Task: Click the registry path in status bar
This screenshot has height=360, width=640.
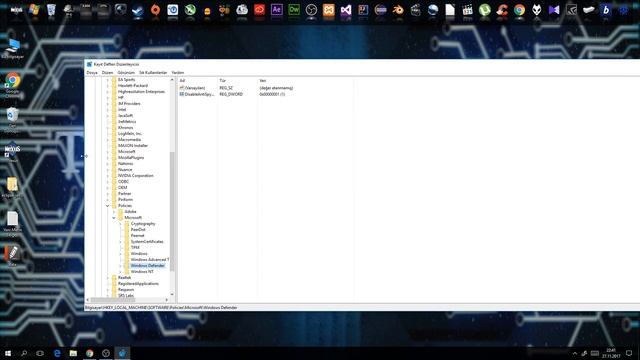Action: click(161, 308)
